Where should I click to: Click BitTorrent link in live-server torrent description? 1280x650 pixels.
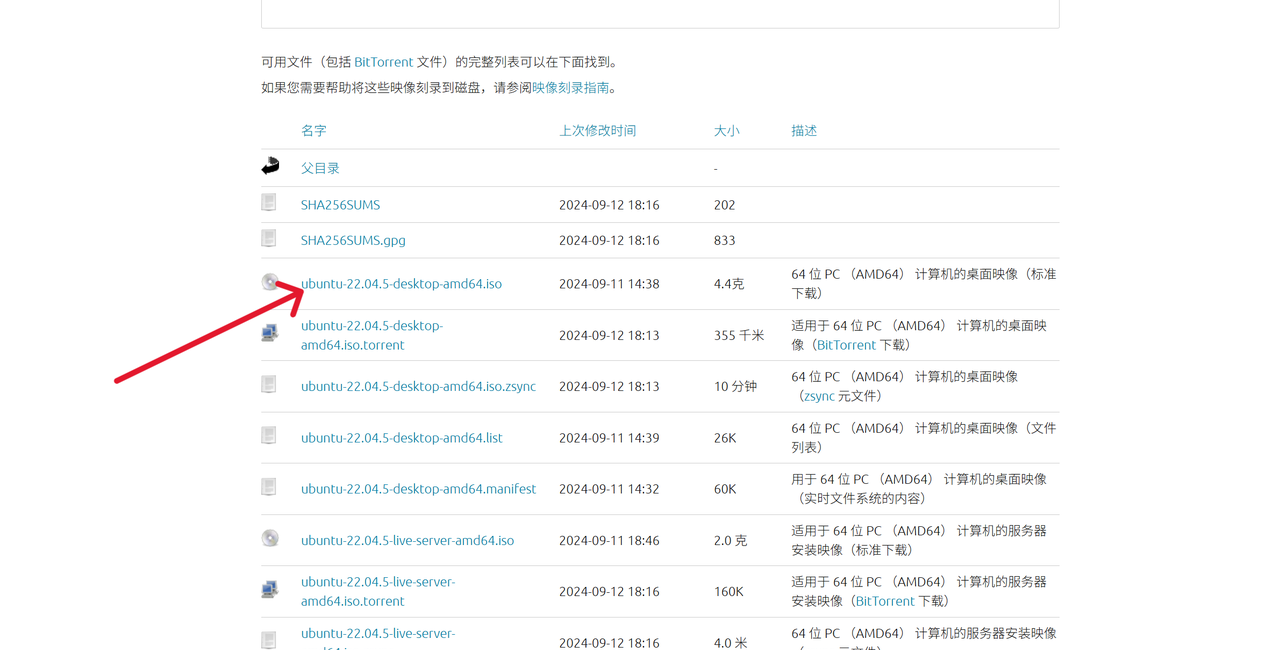click(x=885, y=601)
